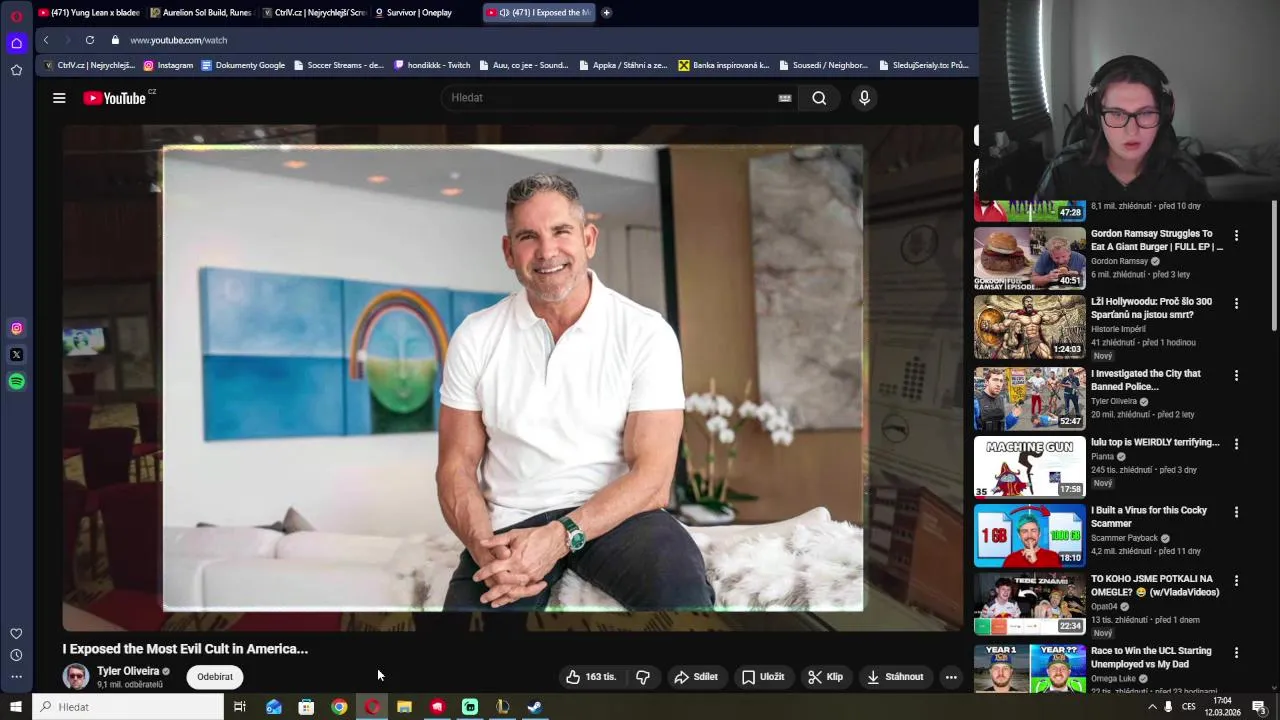The width and height of the screenshot is (1280, 720).
Task: Open Opera sidebar Spotify icon
Action: 16,382
